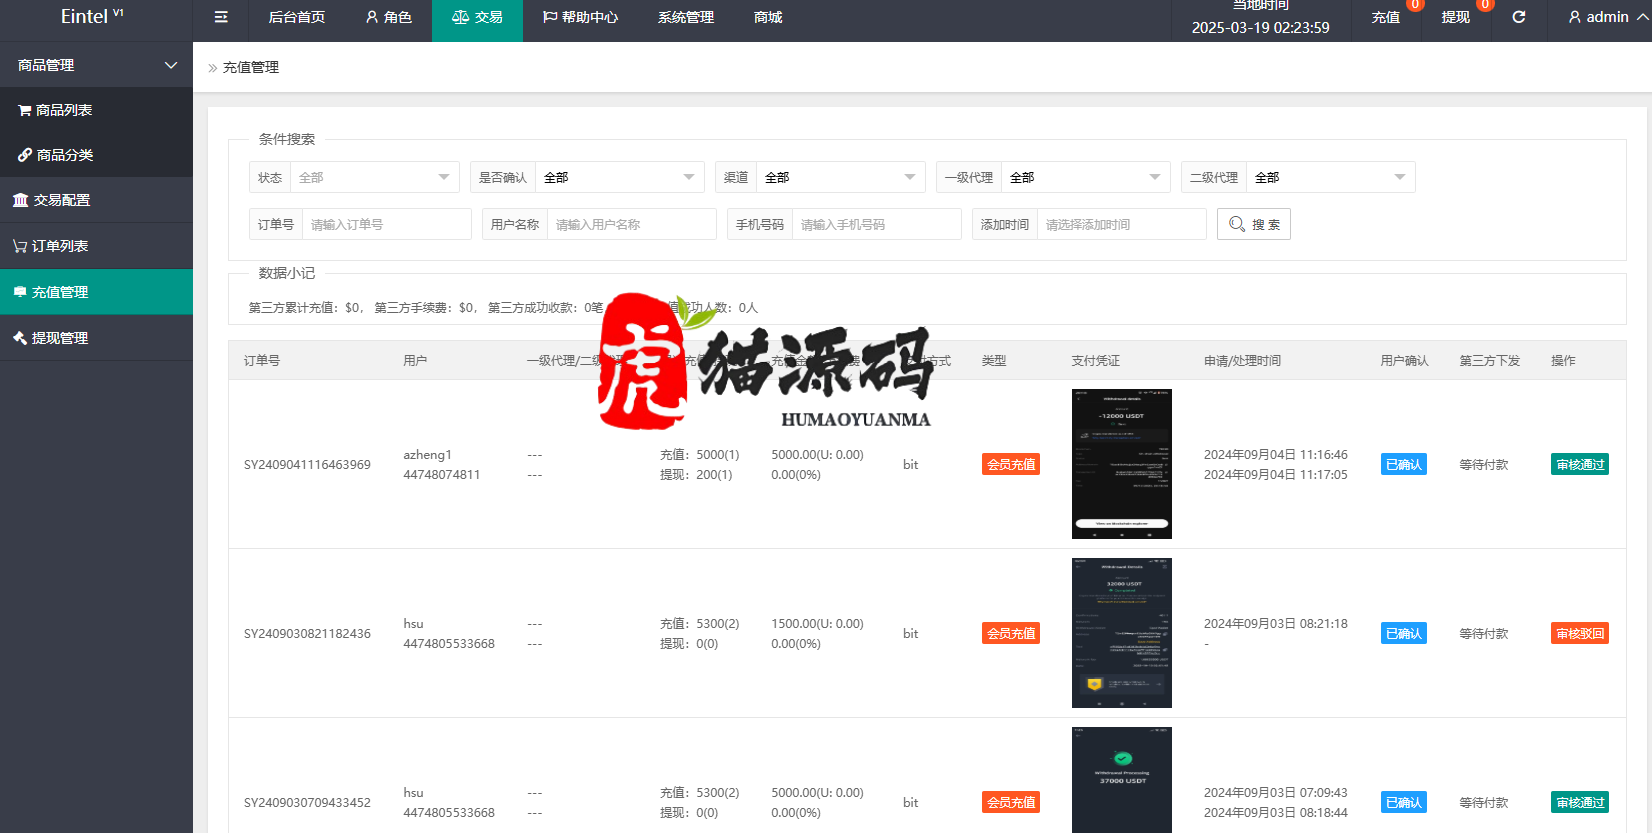Open 商品分类 in the sidebar
The height and width of the screenshot is (833, 1652).
96,155
